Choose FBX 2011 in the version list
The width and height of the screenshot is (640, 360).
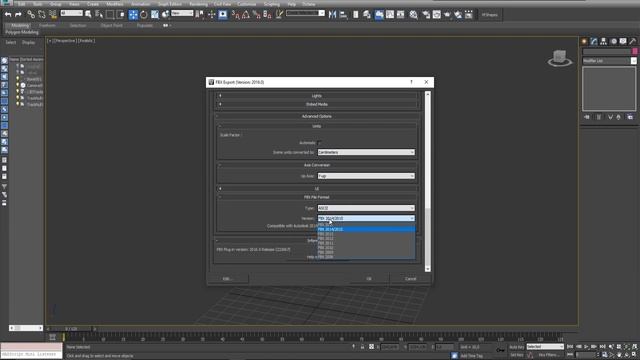366,243
